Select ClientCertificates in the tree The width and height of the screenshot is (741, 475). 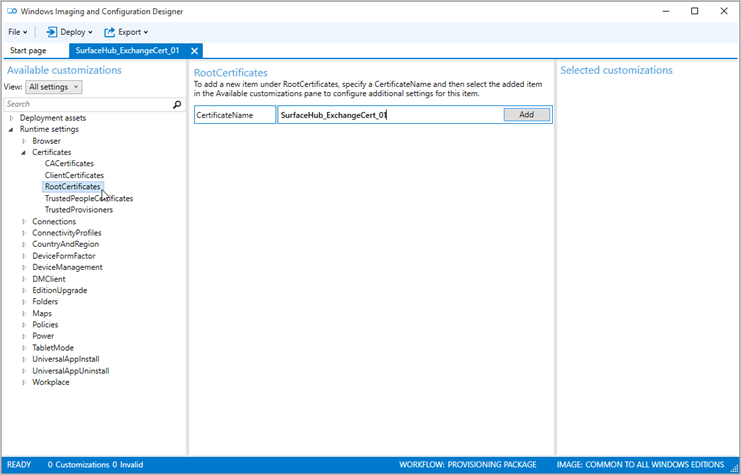click(74, 175)
